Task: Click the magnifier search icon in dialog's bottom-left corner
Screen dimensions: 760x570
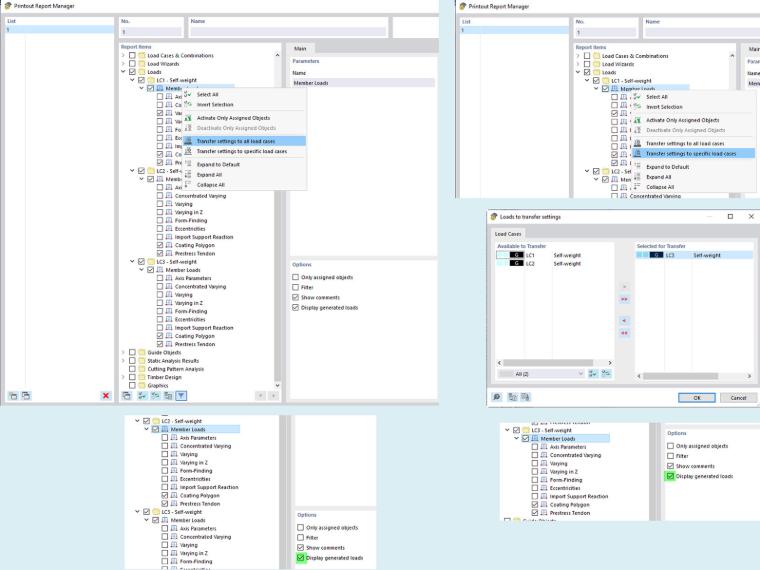Action: pyautogui.click(x=497, y=397)
